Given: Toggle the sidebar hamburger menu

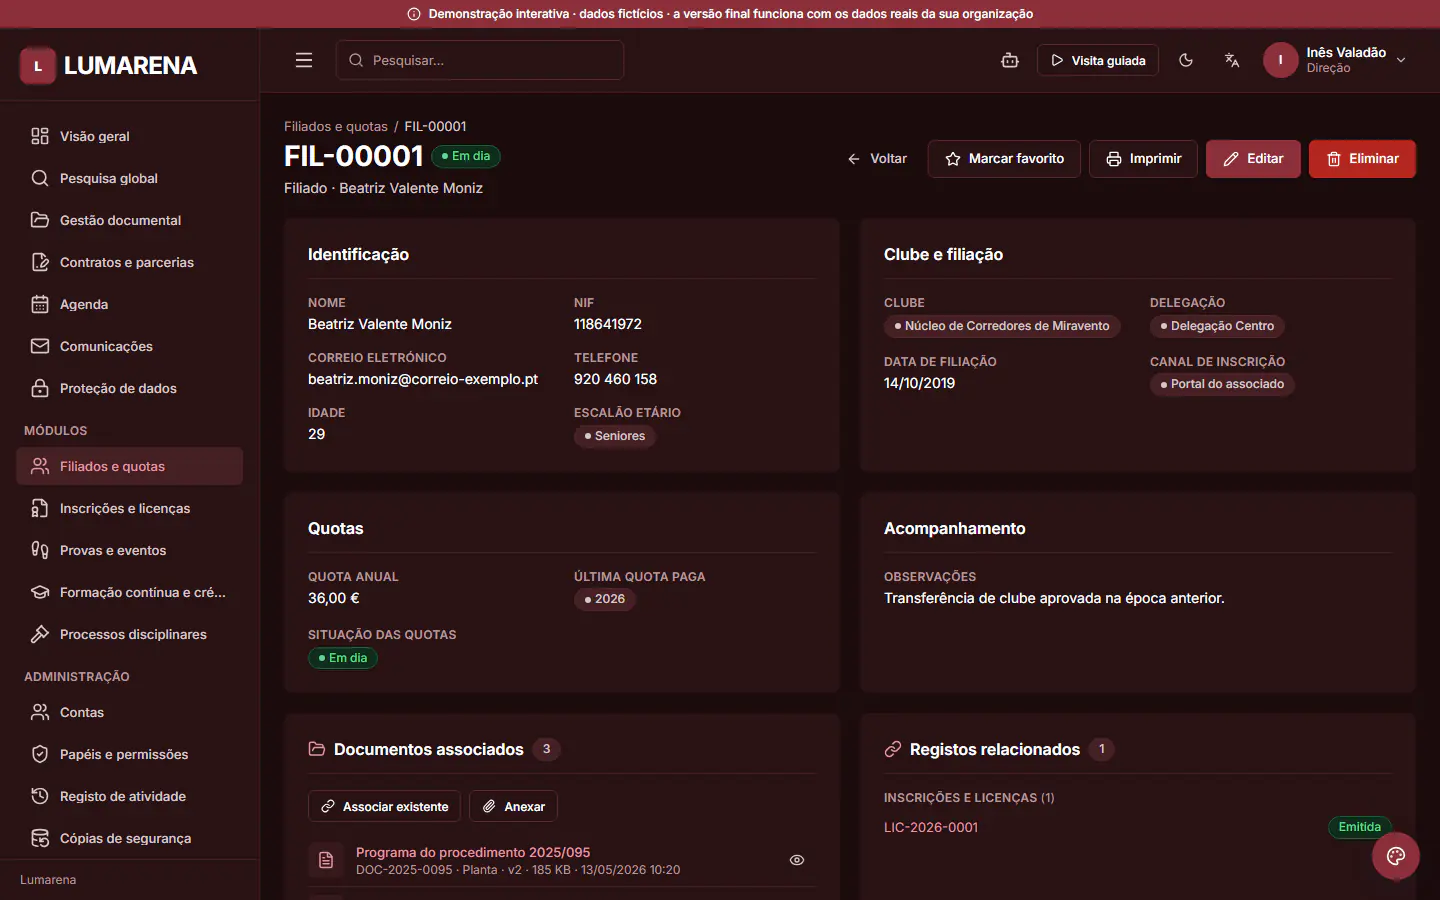Looking at the screenshot, I should pyautogui.click(x=304, y=60).
